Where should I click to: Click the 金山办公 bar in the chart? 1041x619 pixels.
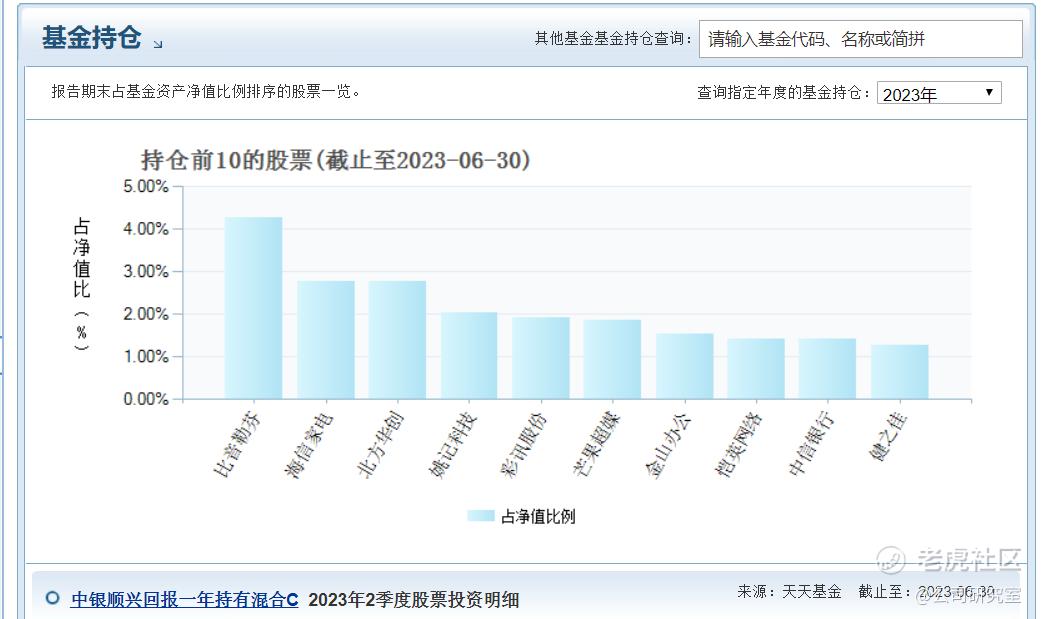[684, 366]
